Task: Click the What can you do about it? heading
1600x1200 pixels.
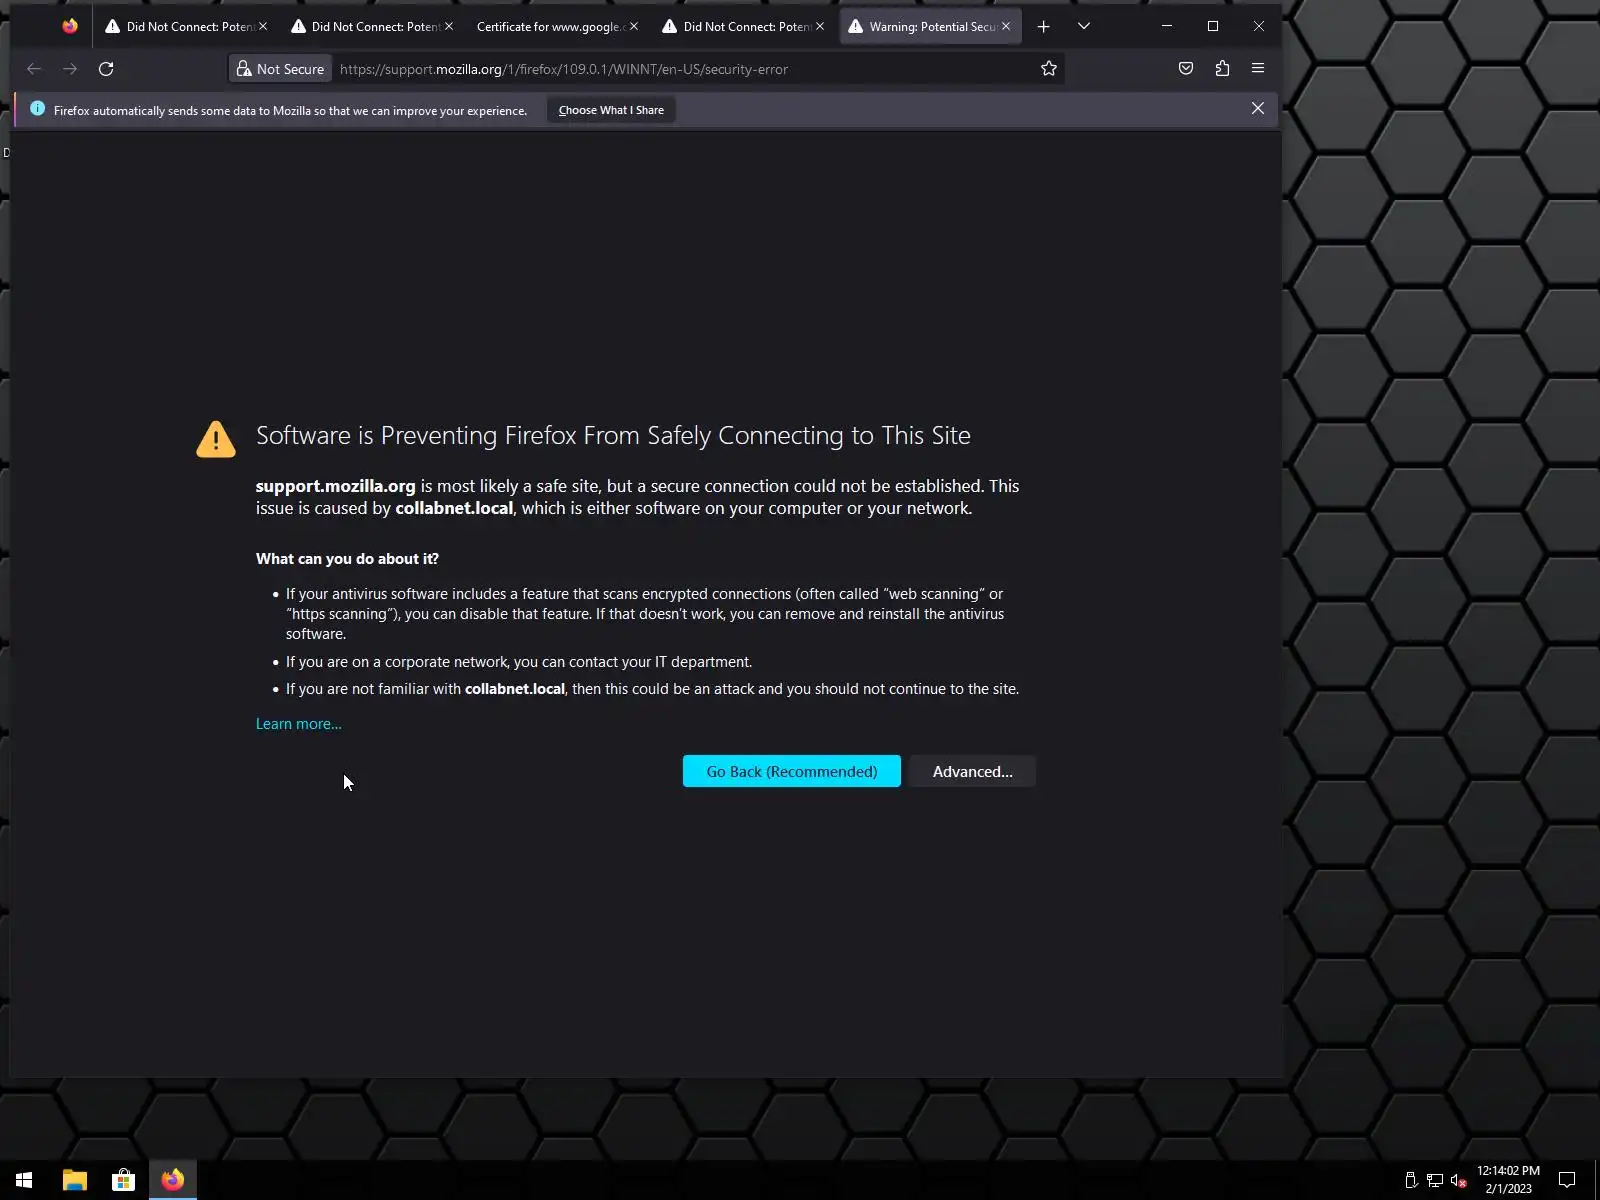Action: tap(347, 559)
